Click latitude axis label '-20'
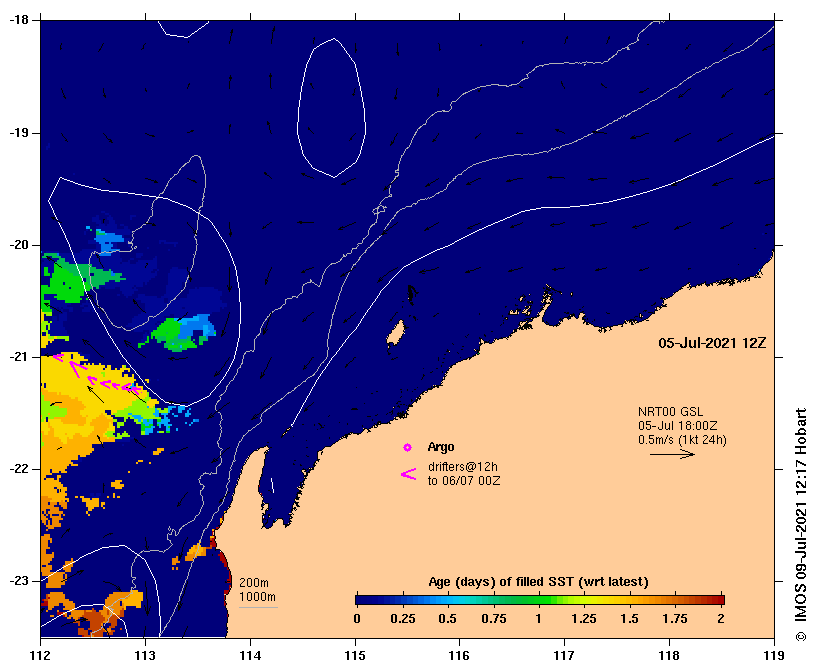This screenshot has width=818, height=672. 17,245
